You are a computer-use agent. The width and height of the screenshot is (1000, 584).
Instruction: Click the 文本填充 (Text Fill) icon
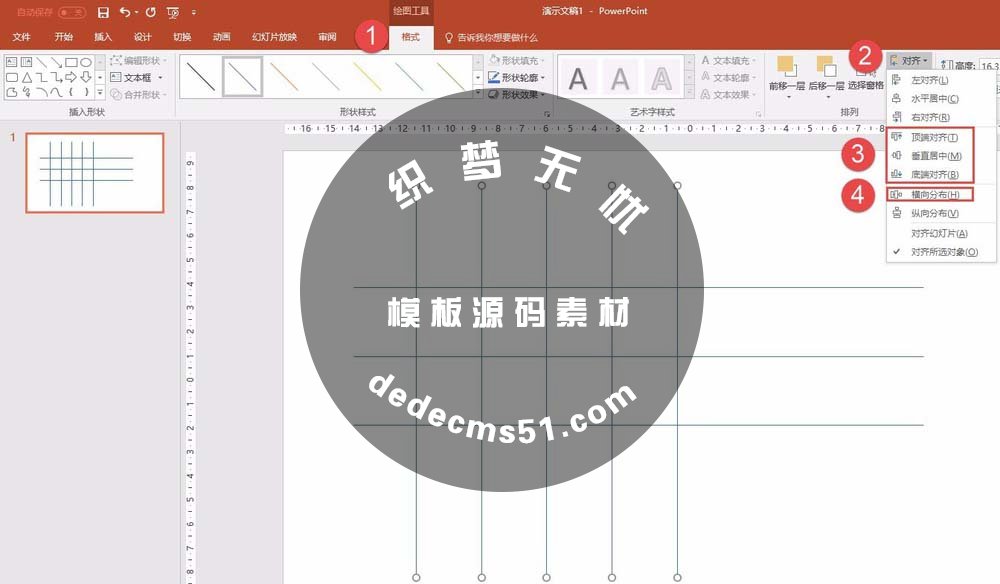pyautogui.click(x=704, y=59)
